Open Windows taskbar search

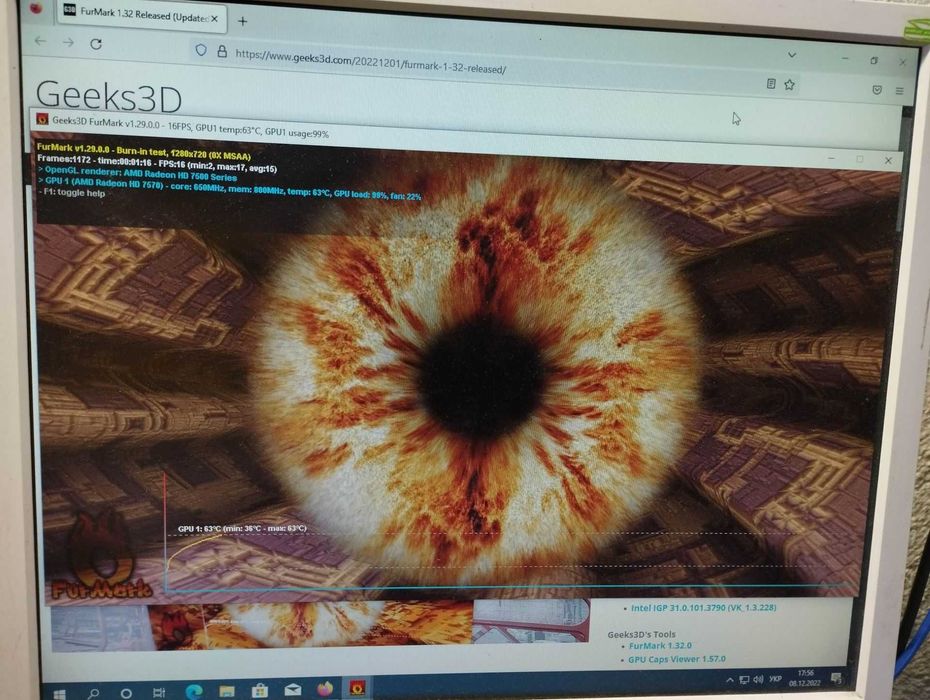93,693
